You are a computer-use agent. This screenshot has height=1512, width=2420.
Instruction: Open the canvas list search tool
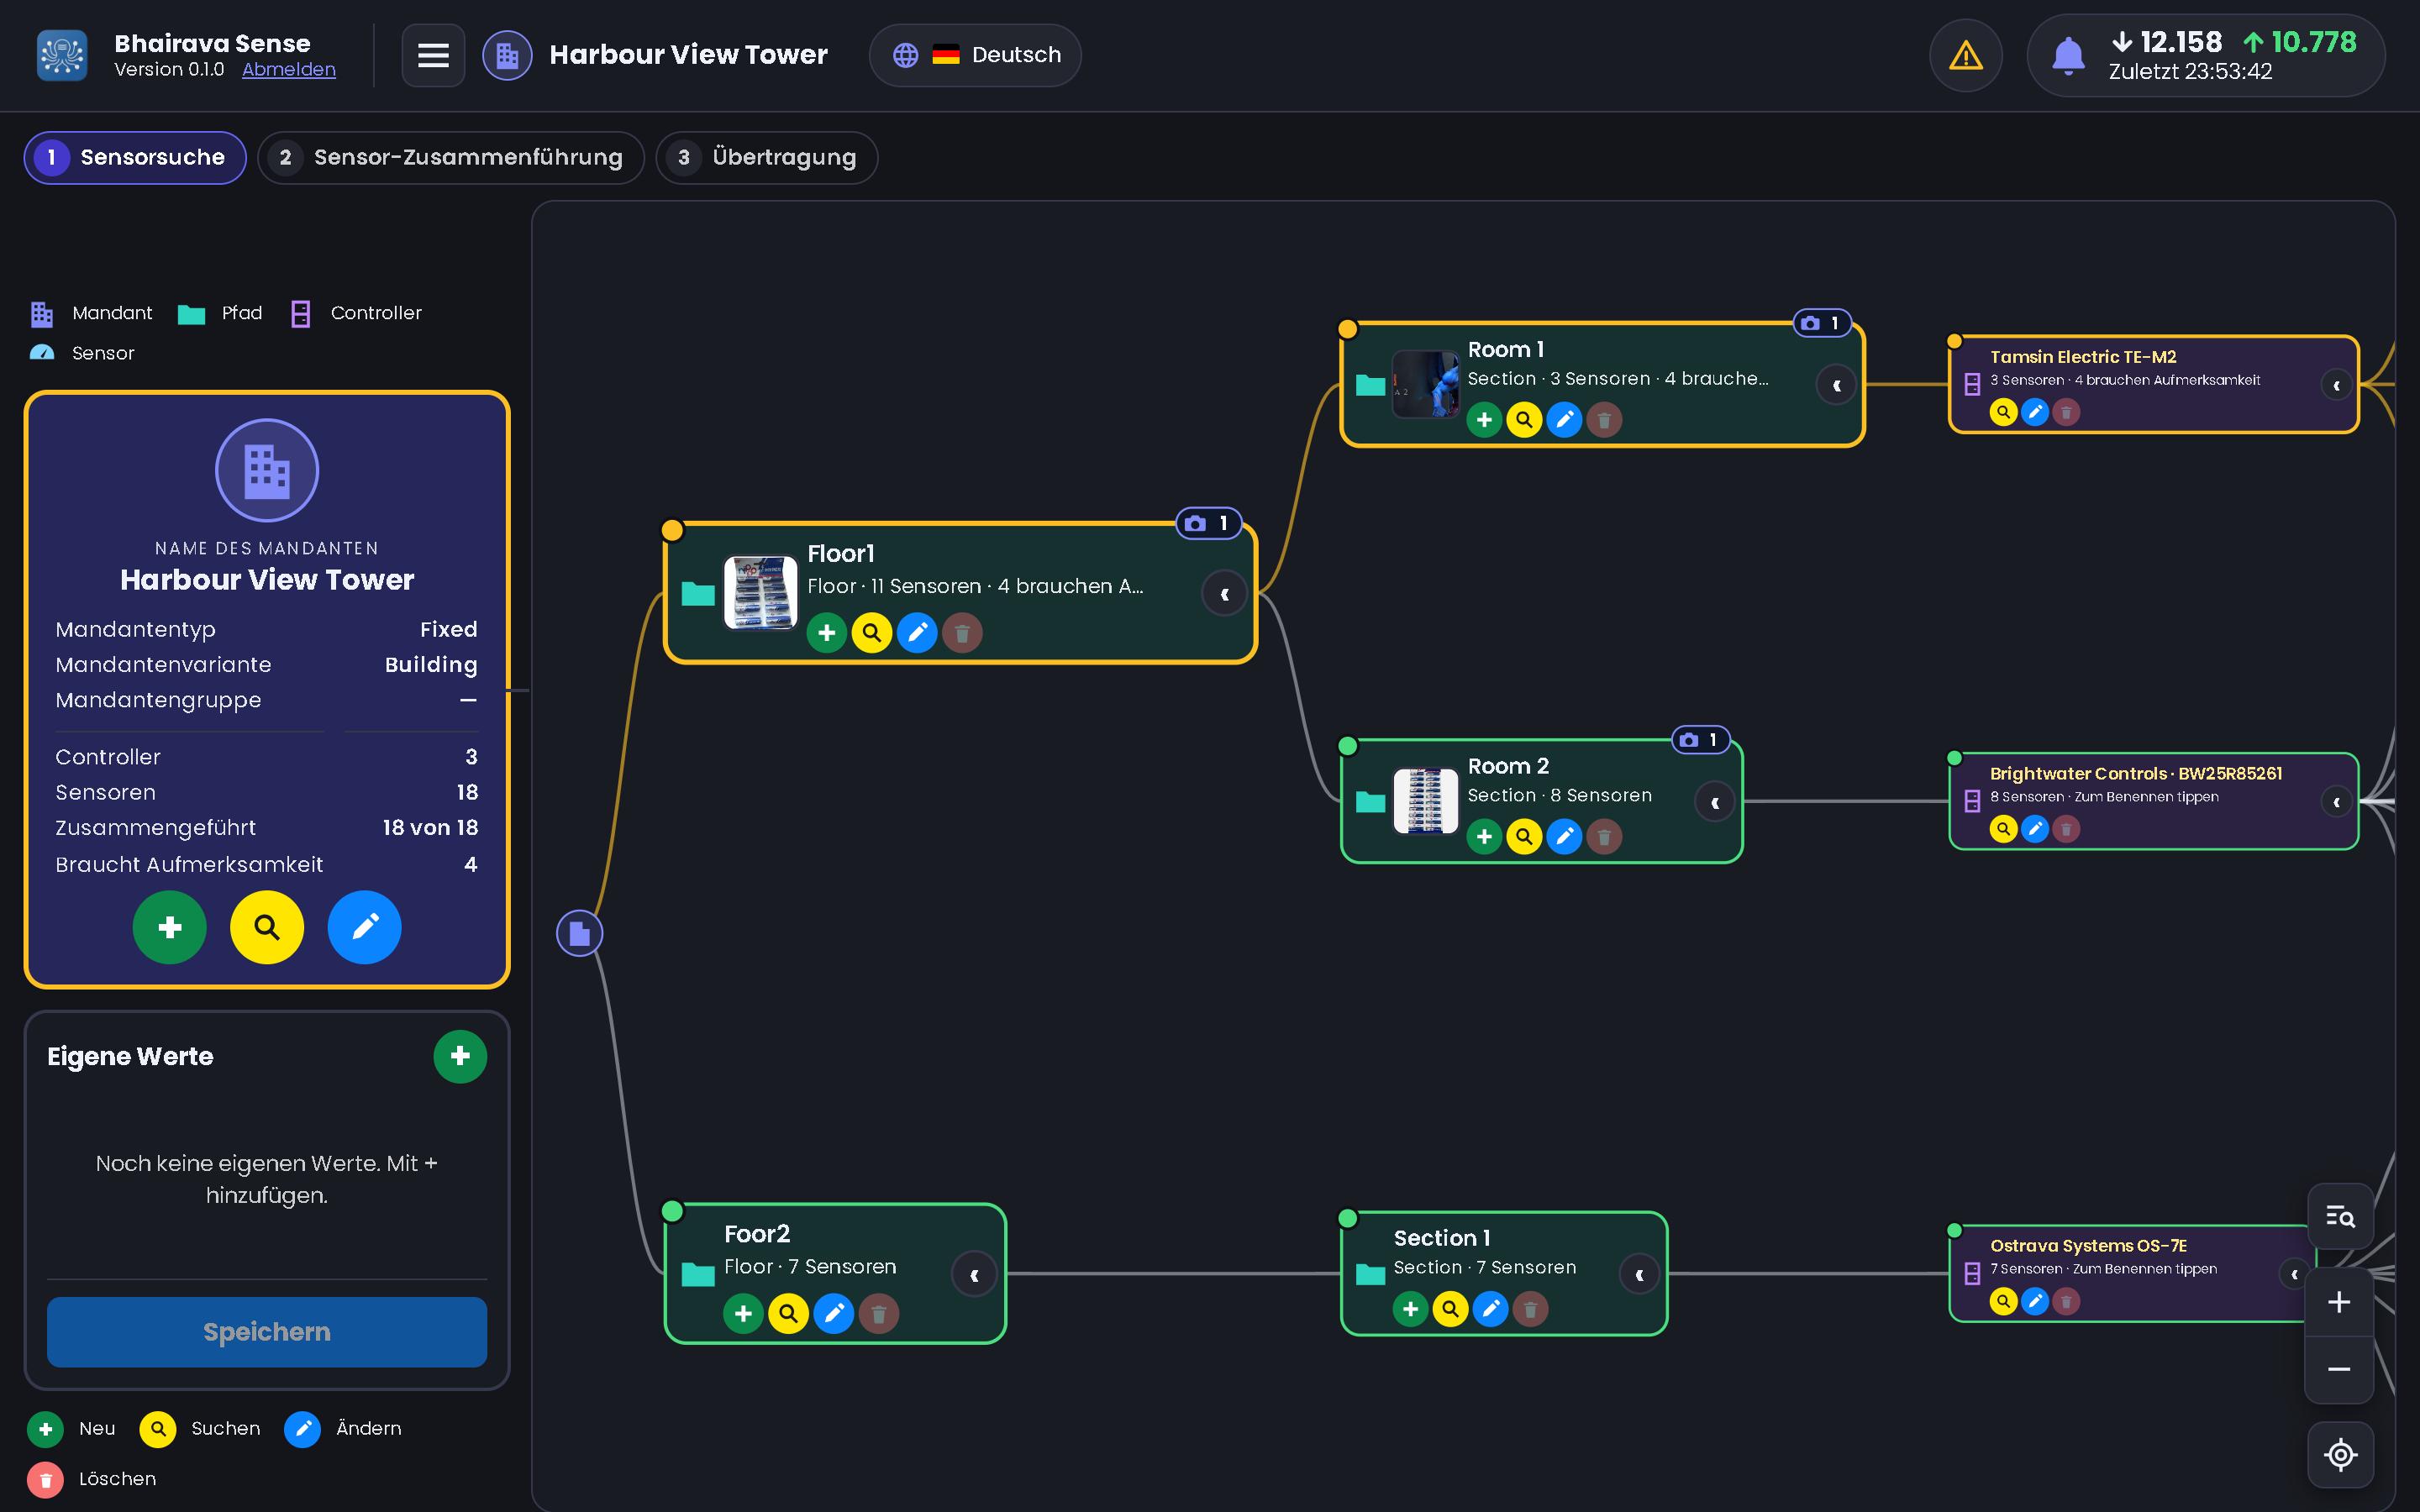click(2340, 1216)
